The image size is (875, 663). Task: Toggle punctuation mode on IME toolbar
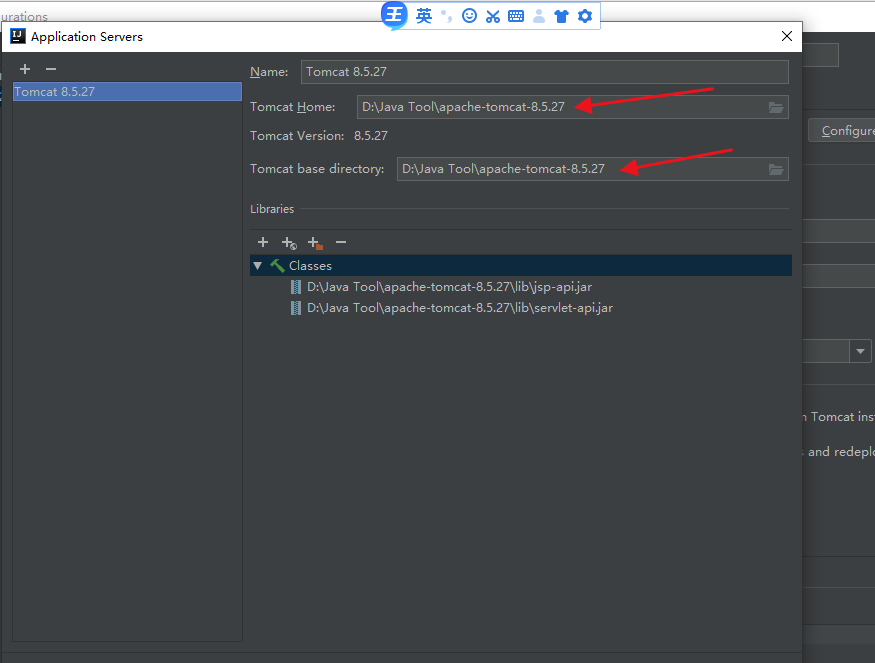446,16
